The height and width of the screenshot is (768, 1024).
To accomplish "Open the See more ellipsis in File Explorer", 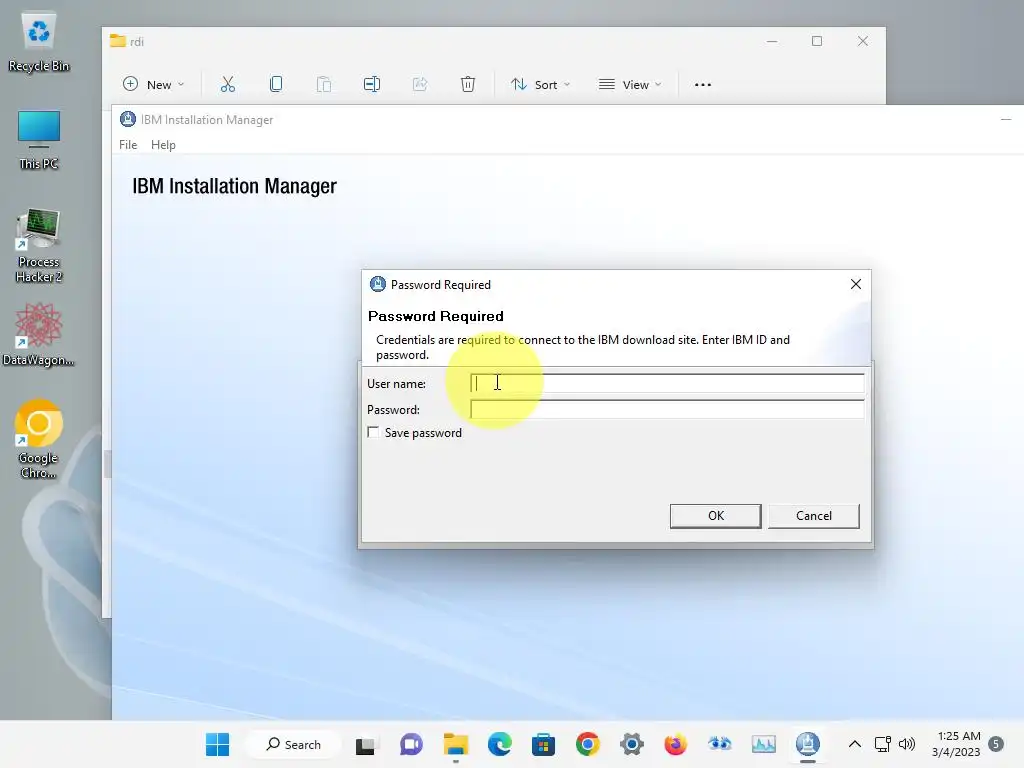I will coord(703,84).
